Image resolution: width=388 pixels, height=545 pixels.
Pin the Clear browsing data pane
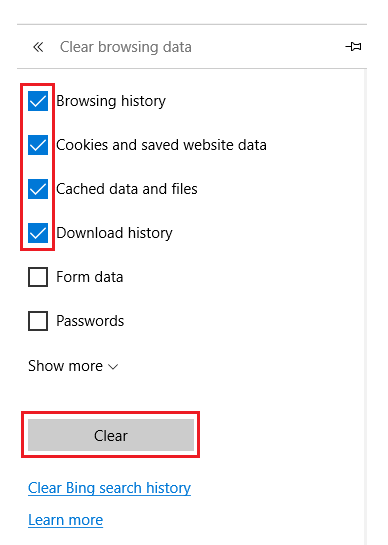[x=353, y=46]
